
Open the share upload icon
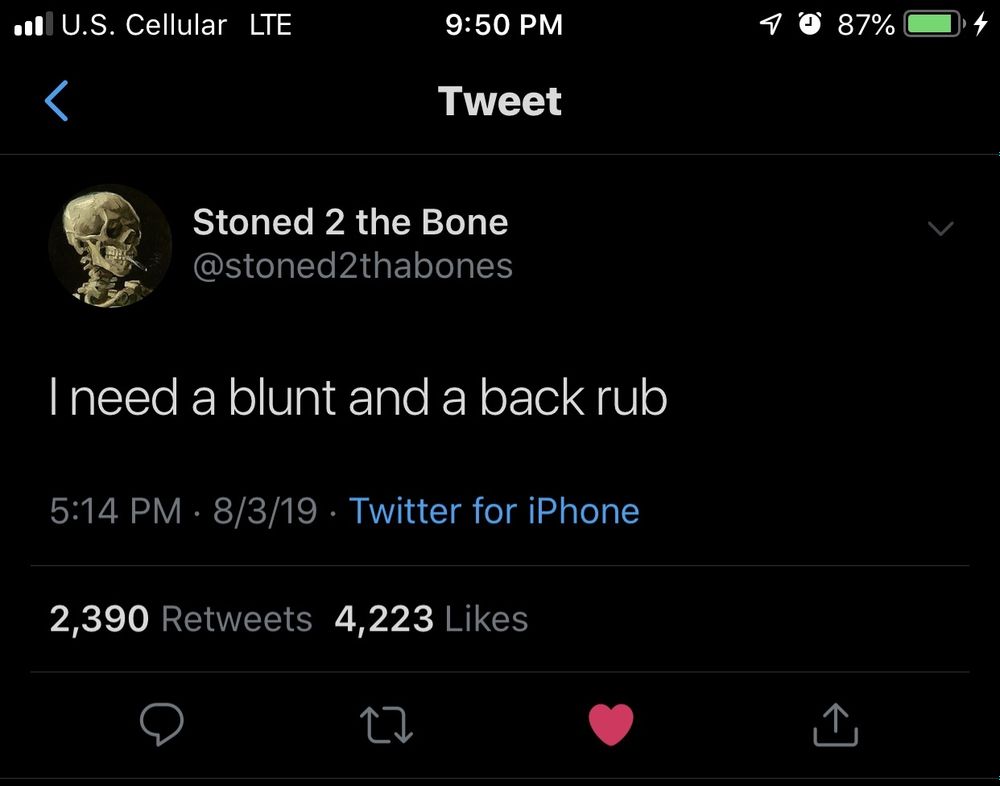835,725
